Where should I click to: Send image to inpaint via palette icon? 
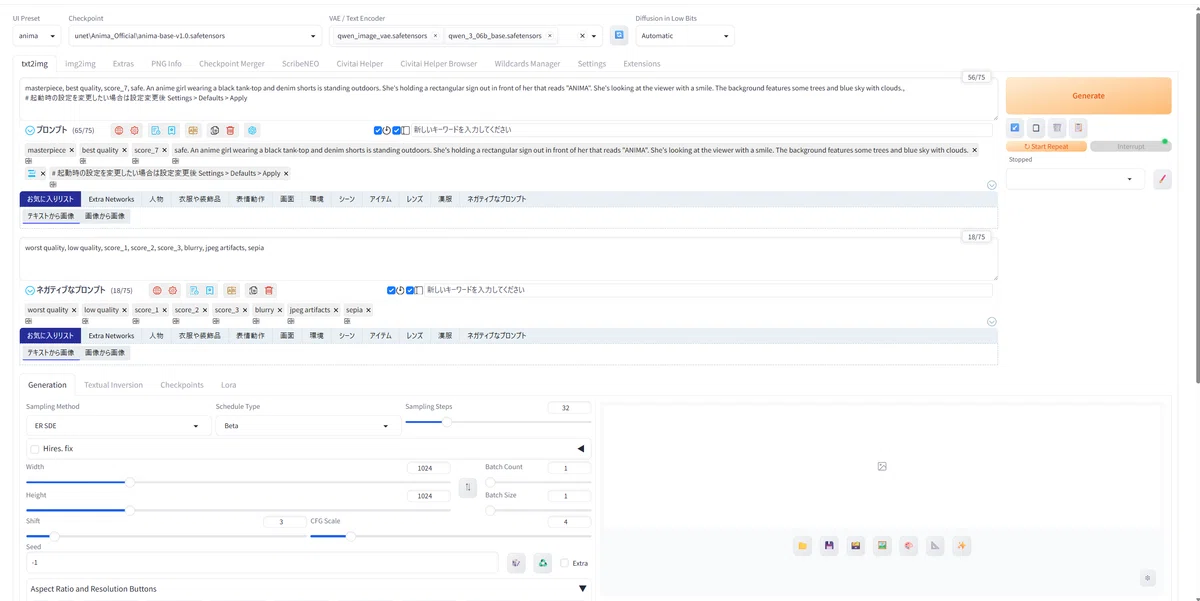click(909, 546)
